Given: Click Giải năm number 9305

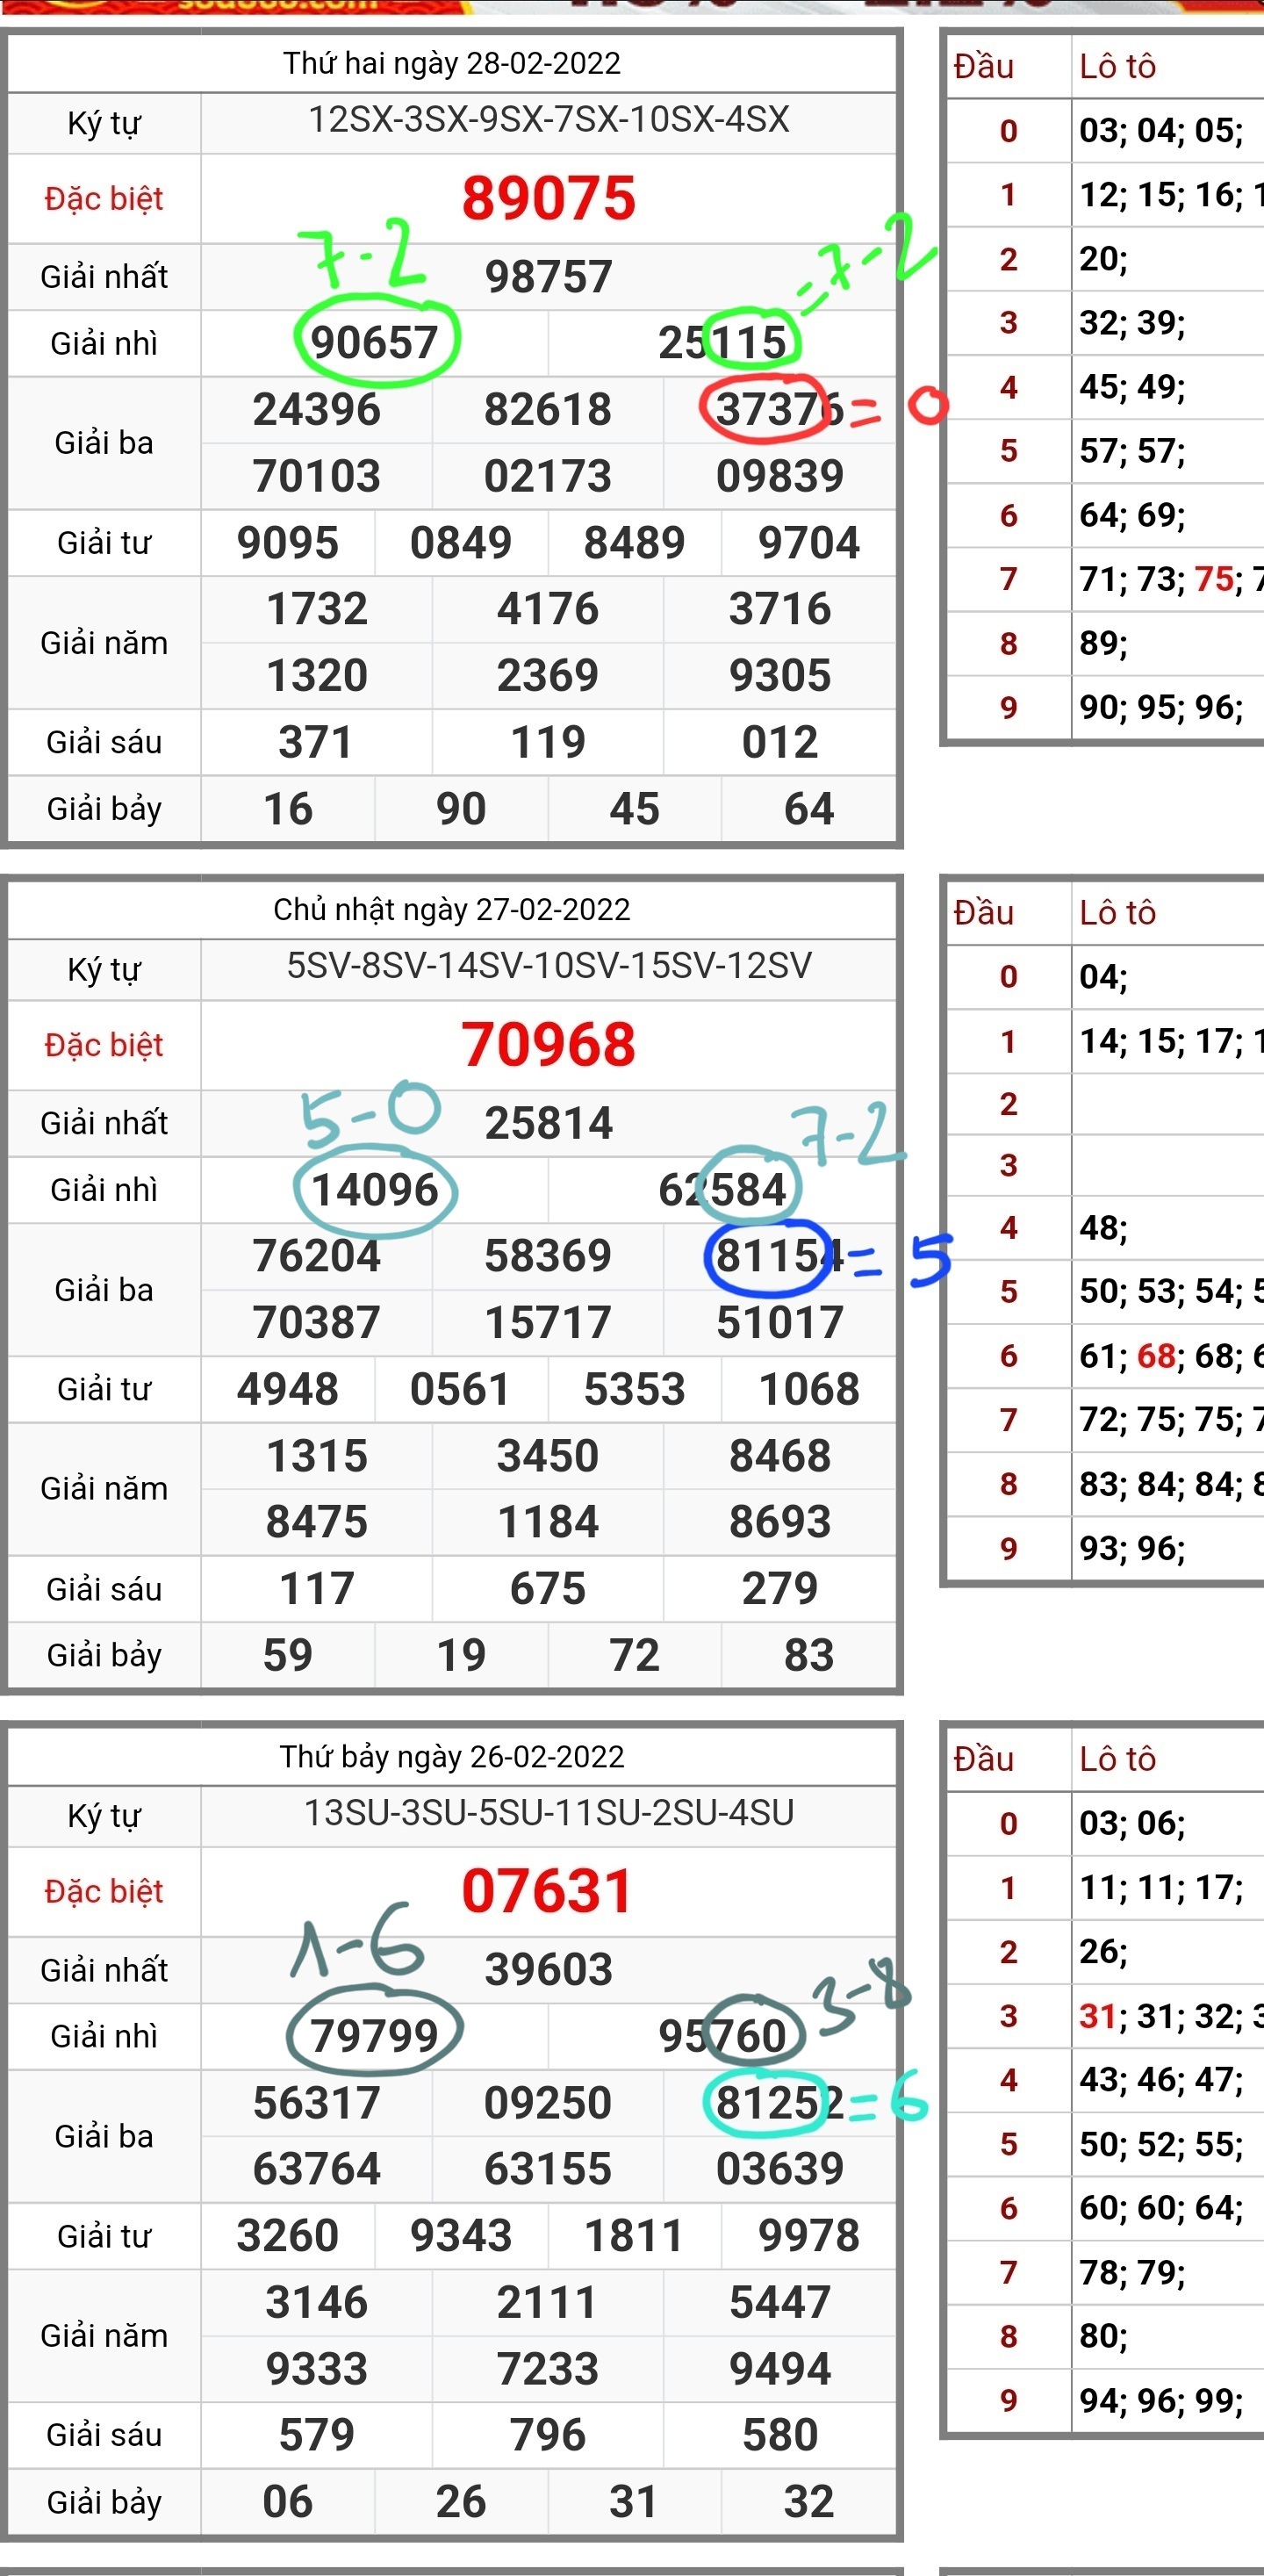Looking at the screenshot, I should pos(780,676).
